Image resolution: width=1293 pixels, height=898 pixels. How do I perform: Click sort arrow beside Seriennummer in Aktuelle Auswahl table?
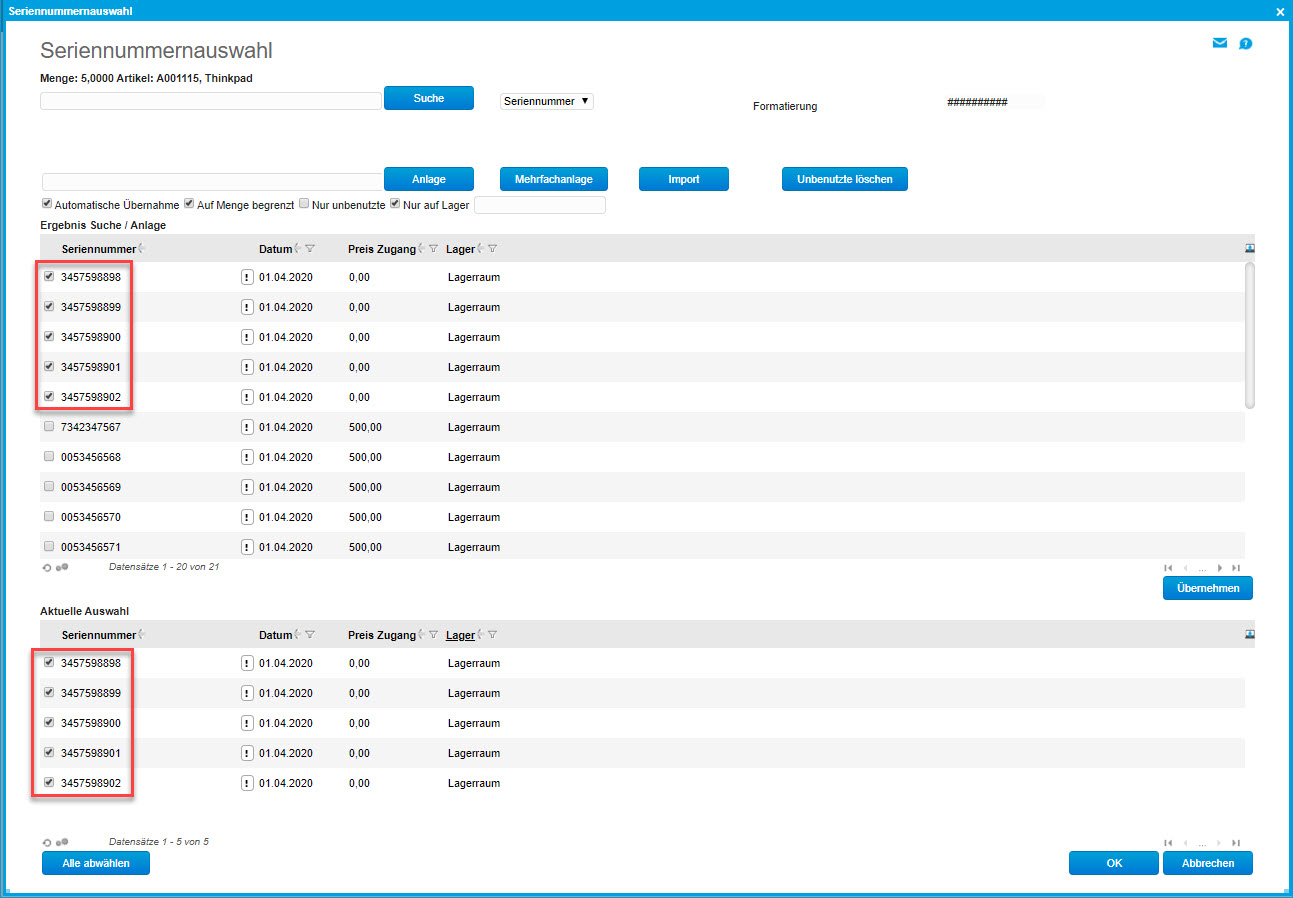(x=141, y=635)
